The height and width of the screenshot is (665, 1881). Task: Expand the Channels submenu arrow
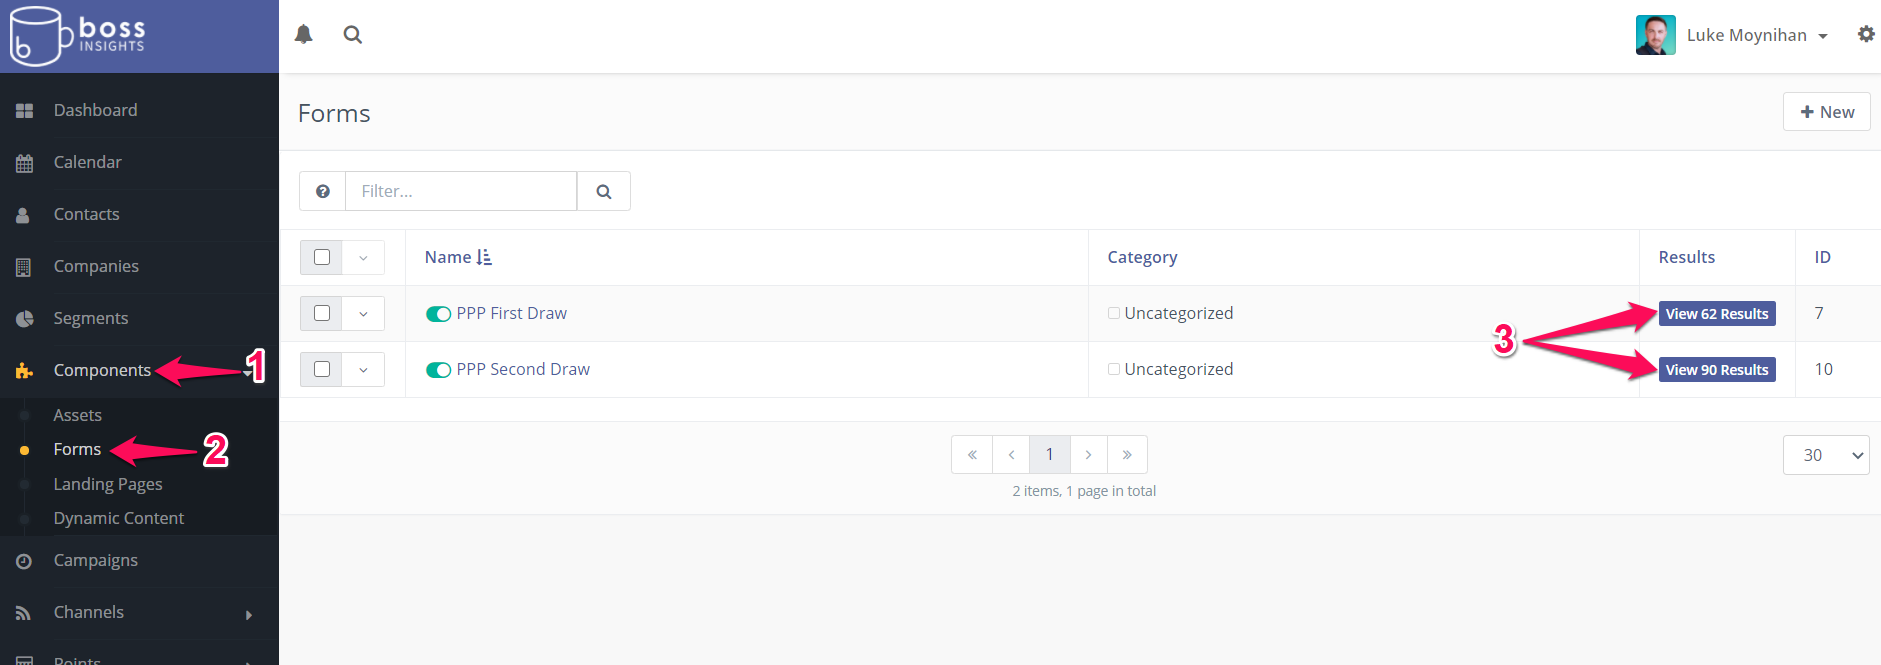pyautogui.click(x=249, y=614)
